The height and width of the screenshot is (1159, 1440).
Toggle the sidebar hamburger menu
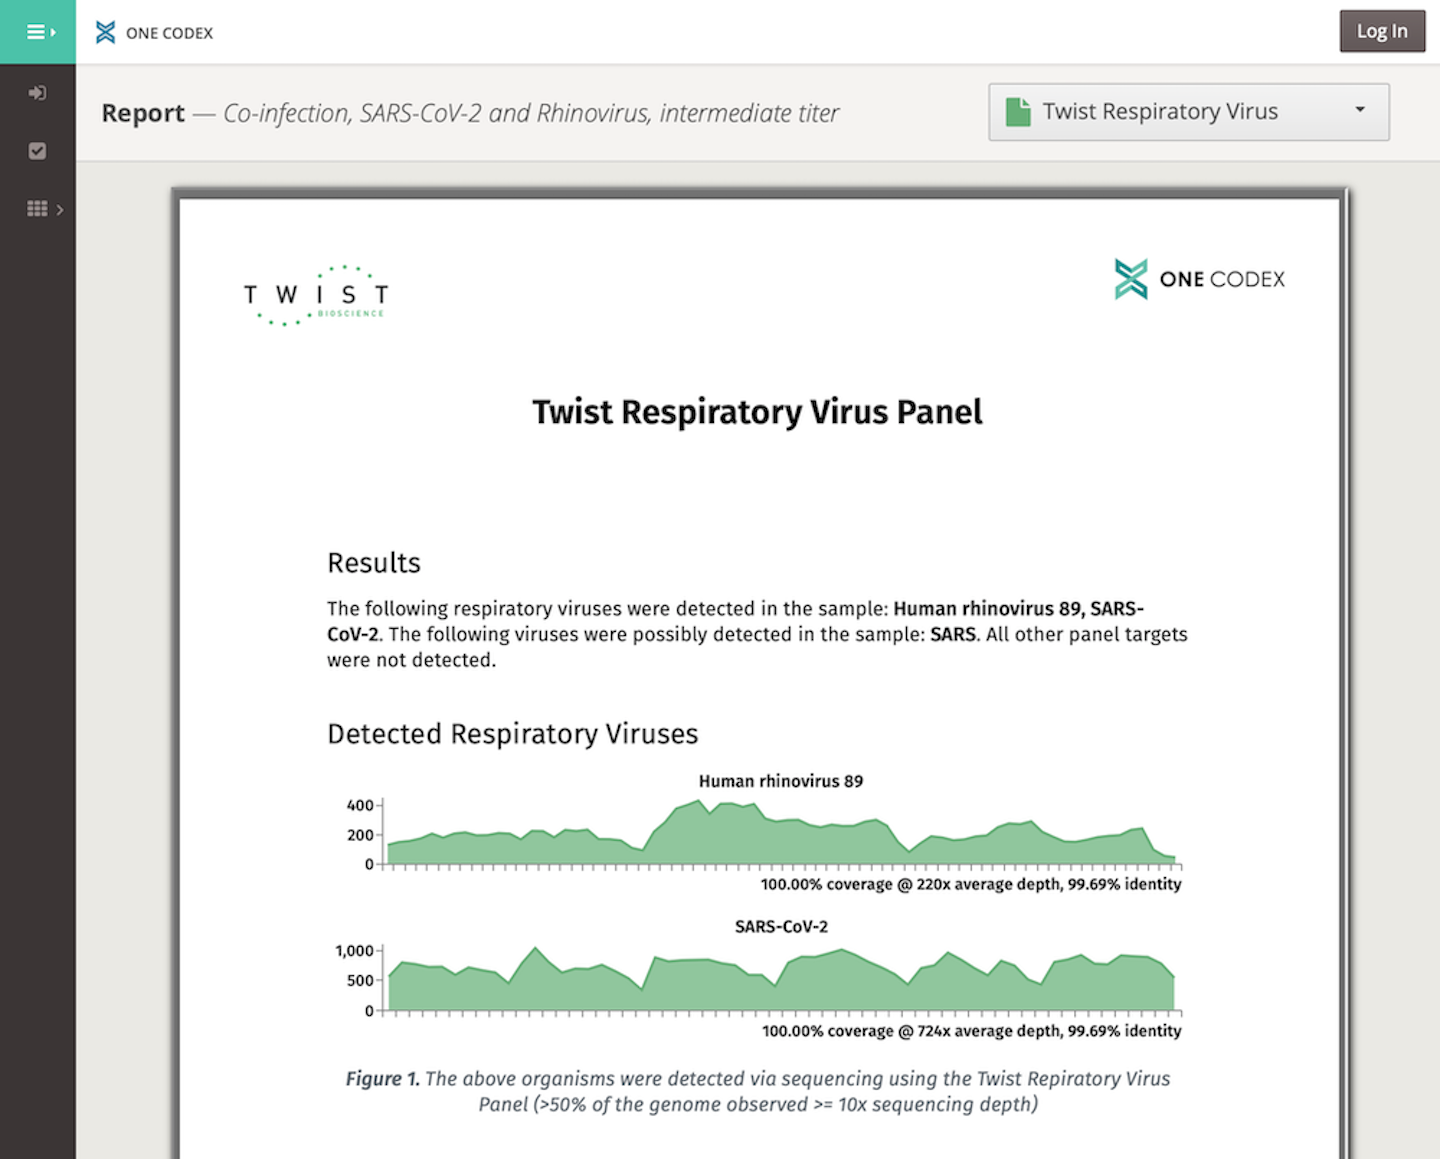(x=38, y=32)
